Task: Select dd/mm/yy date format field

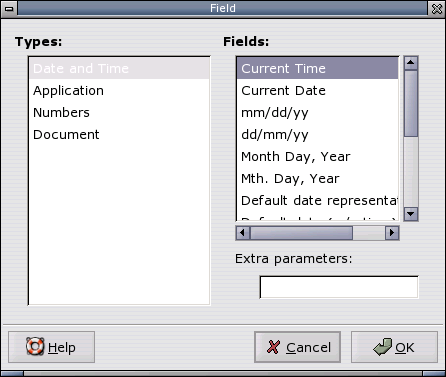Action: [317, 135]
